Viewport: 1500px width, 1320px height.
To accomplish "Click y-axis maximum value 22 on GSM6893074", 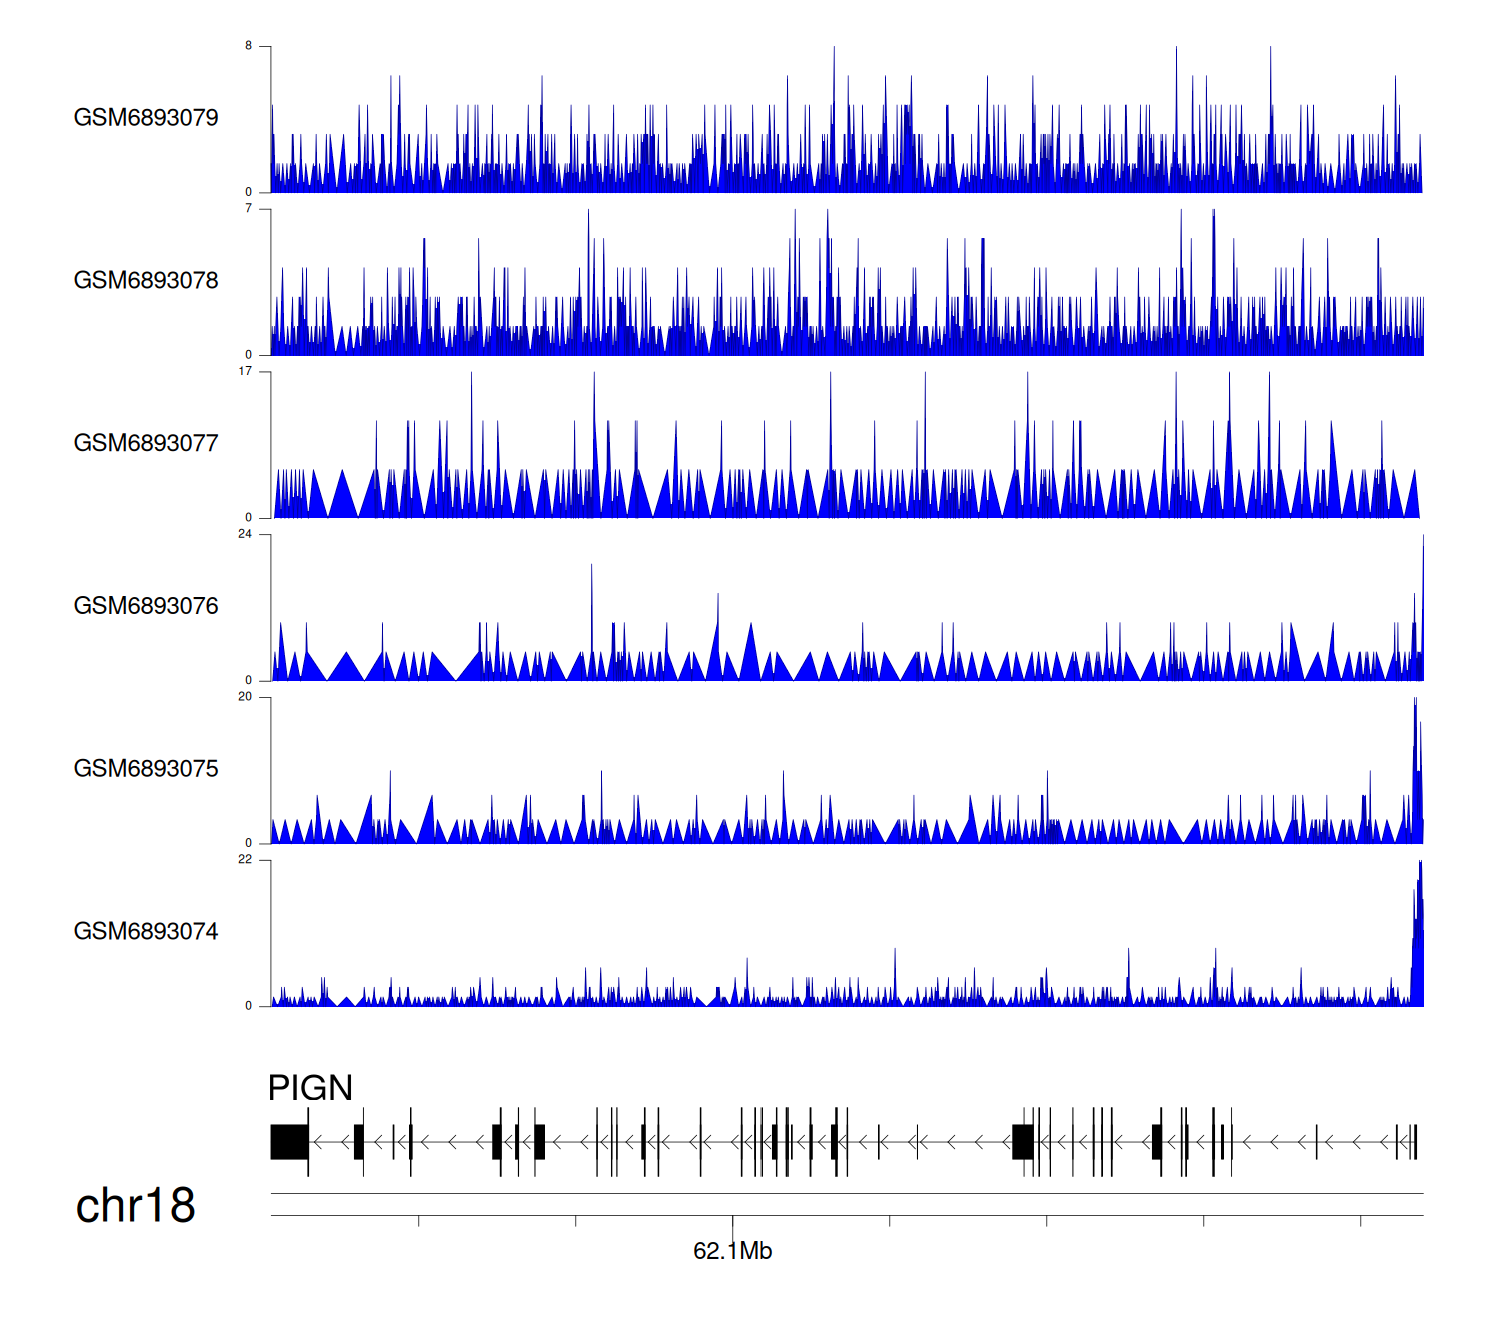I will (245, 860).
